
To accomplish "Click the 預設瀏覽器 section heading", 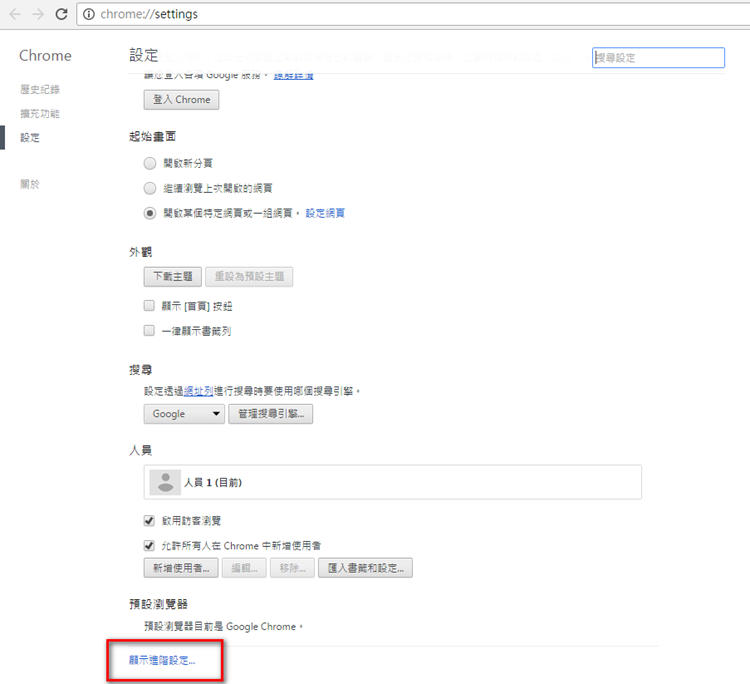I will (158, 604).
